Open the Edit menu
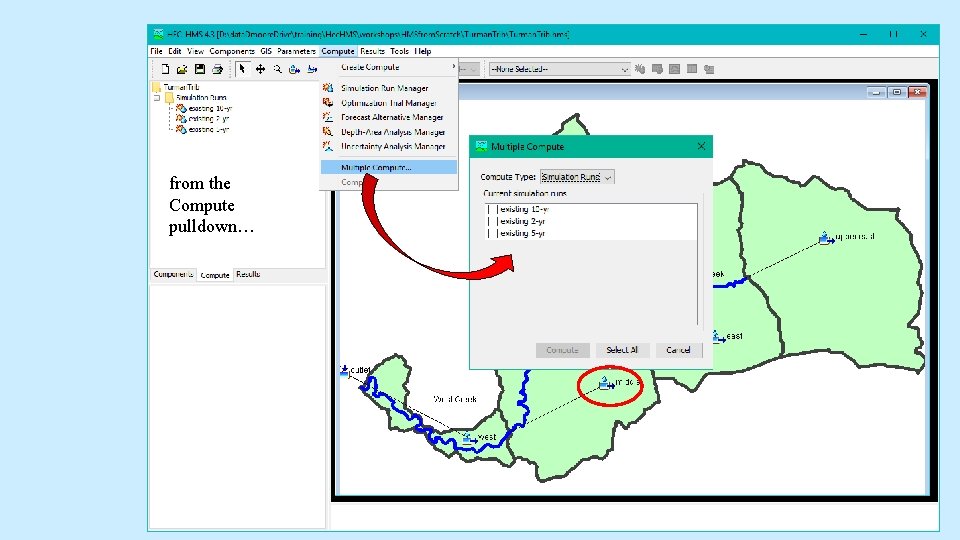This screenshot has width=960, height=540. click(x=175, y=51)
